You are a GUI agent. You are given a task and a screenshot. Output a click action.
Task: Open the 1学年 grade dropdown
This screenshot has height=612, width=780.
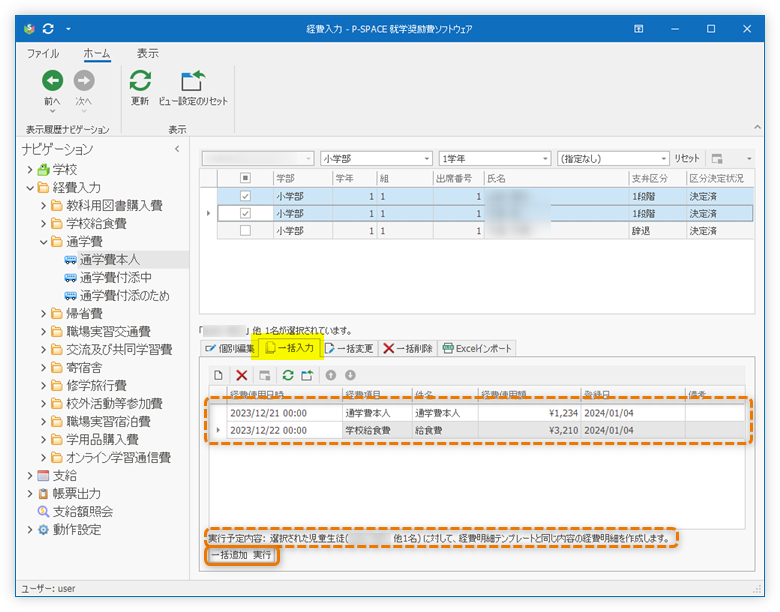(x=494, y=159)
